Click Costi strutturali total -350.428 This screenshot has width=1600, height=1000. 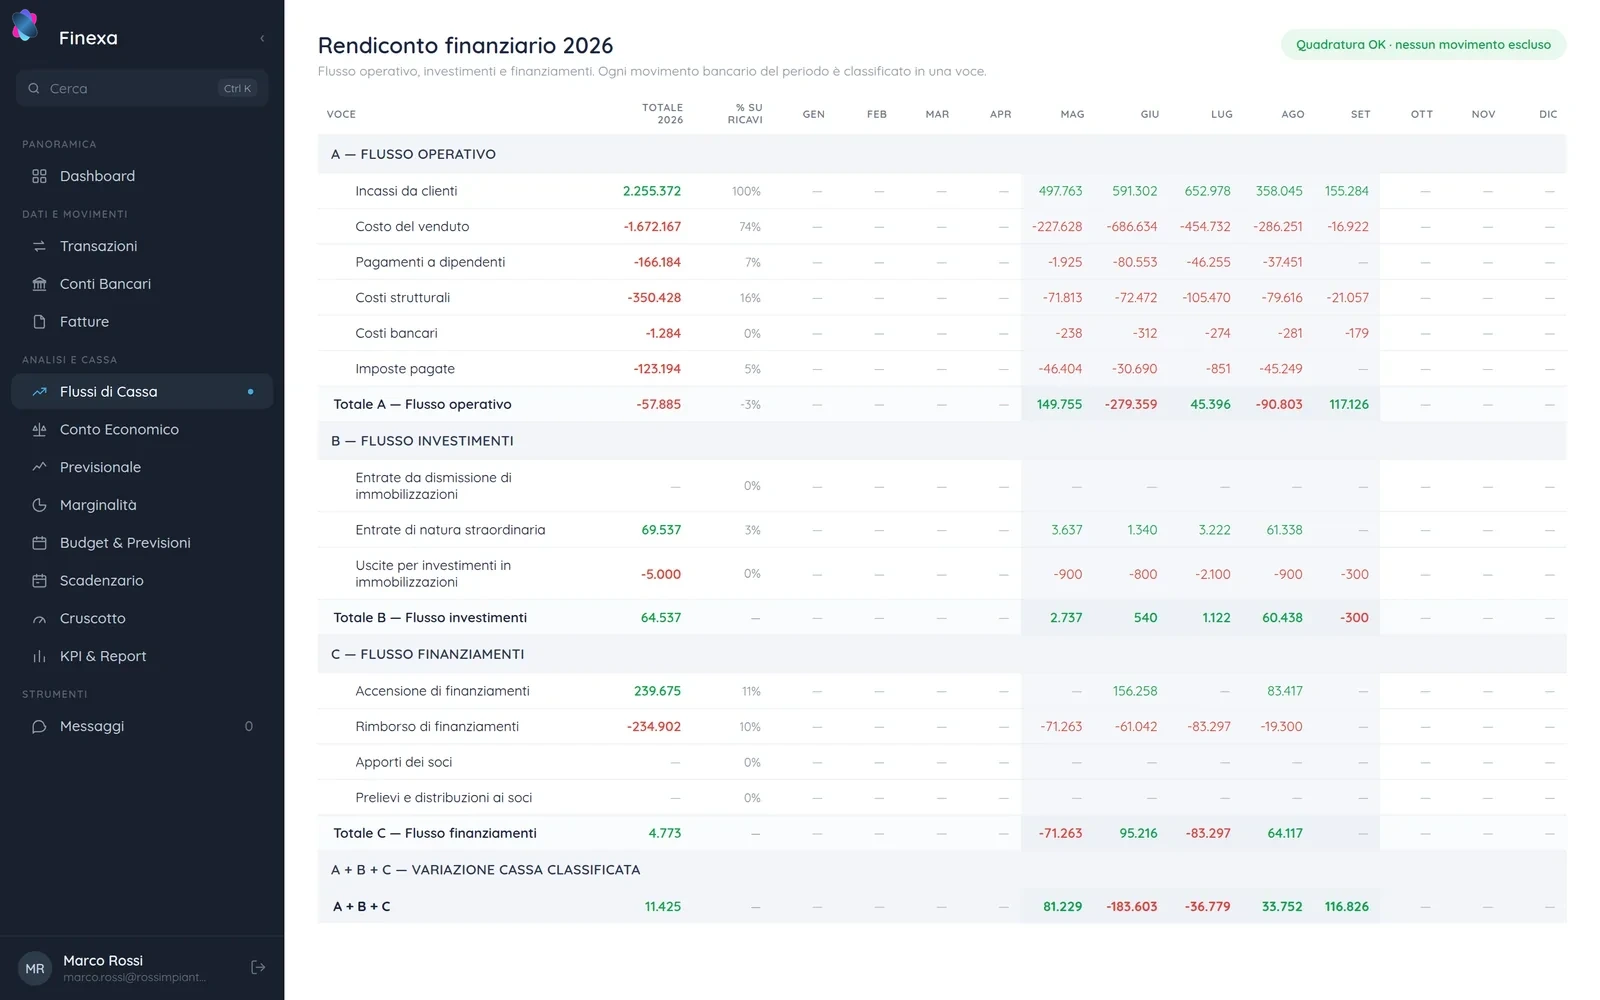(x=654, y=298)
